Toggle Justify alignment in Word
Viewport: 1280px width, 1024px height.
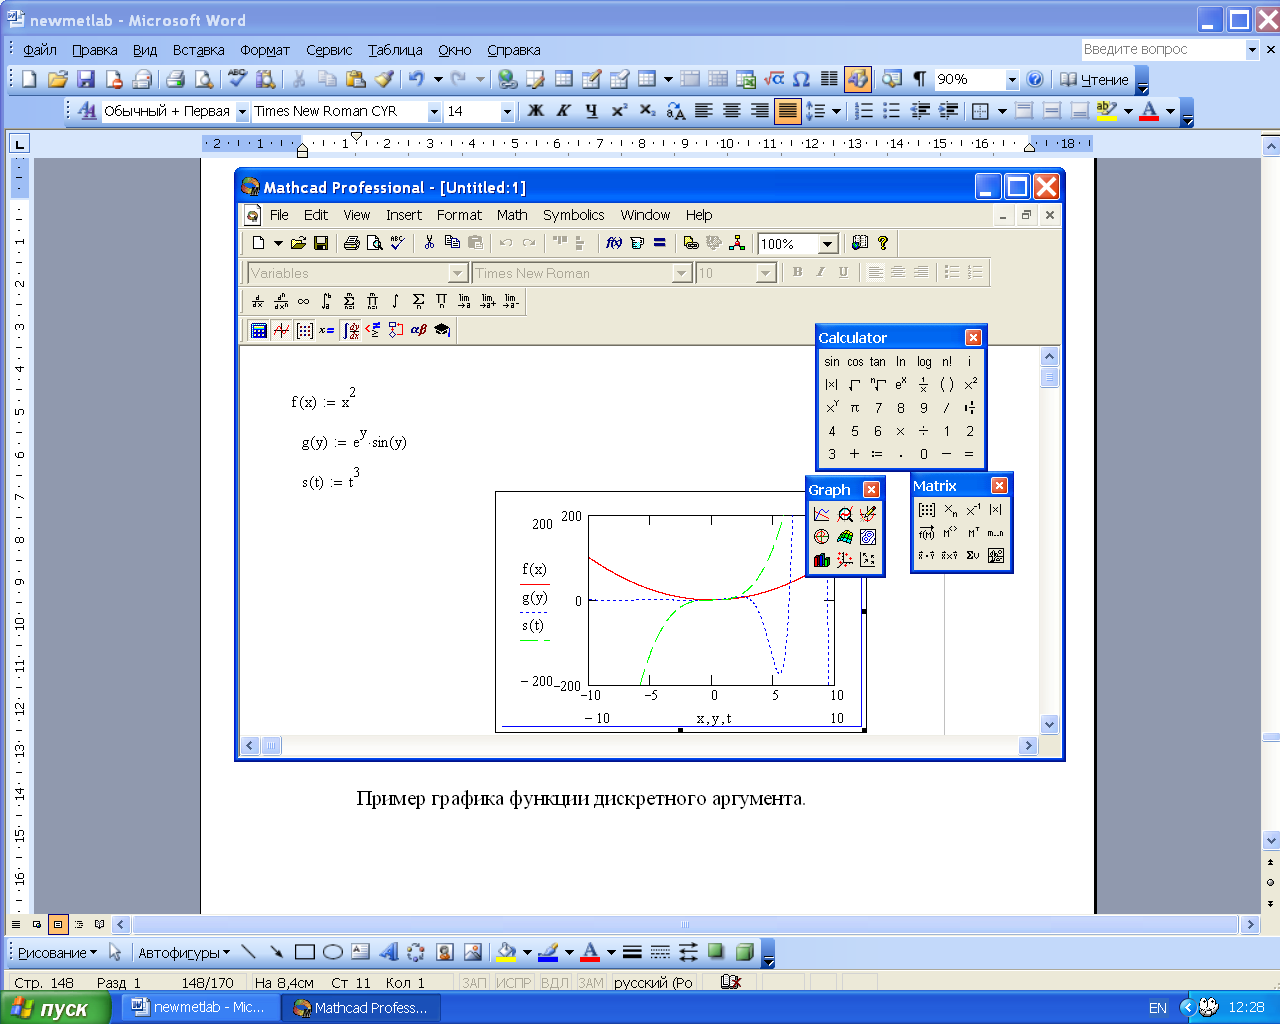788,111
